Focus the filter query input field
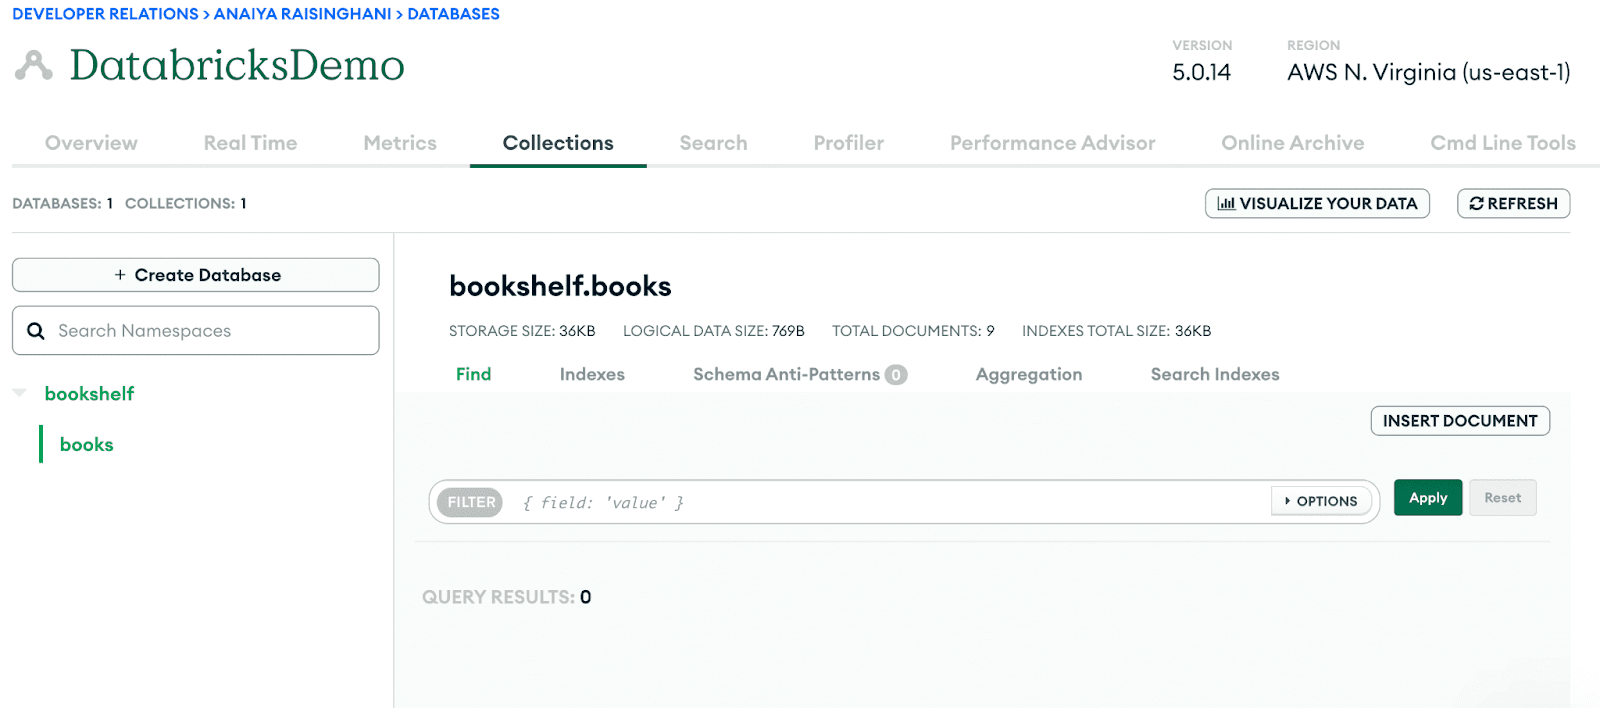Screen dimensions: 1600x708 point(880,502)
